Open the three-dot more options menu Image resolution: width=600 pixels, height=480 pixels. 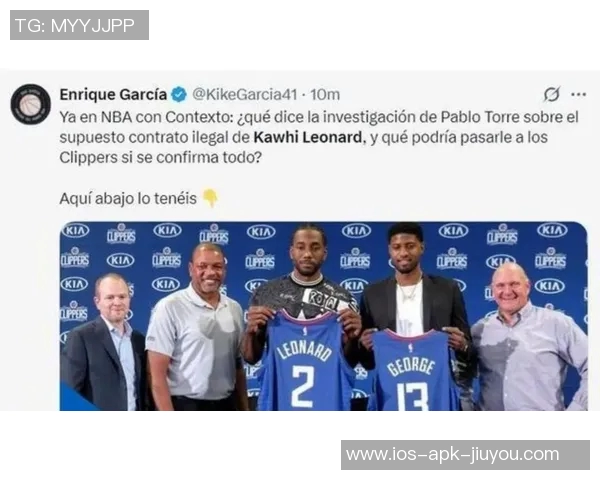(x=578, y=94)
